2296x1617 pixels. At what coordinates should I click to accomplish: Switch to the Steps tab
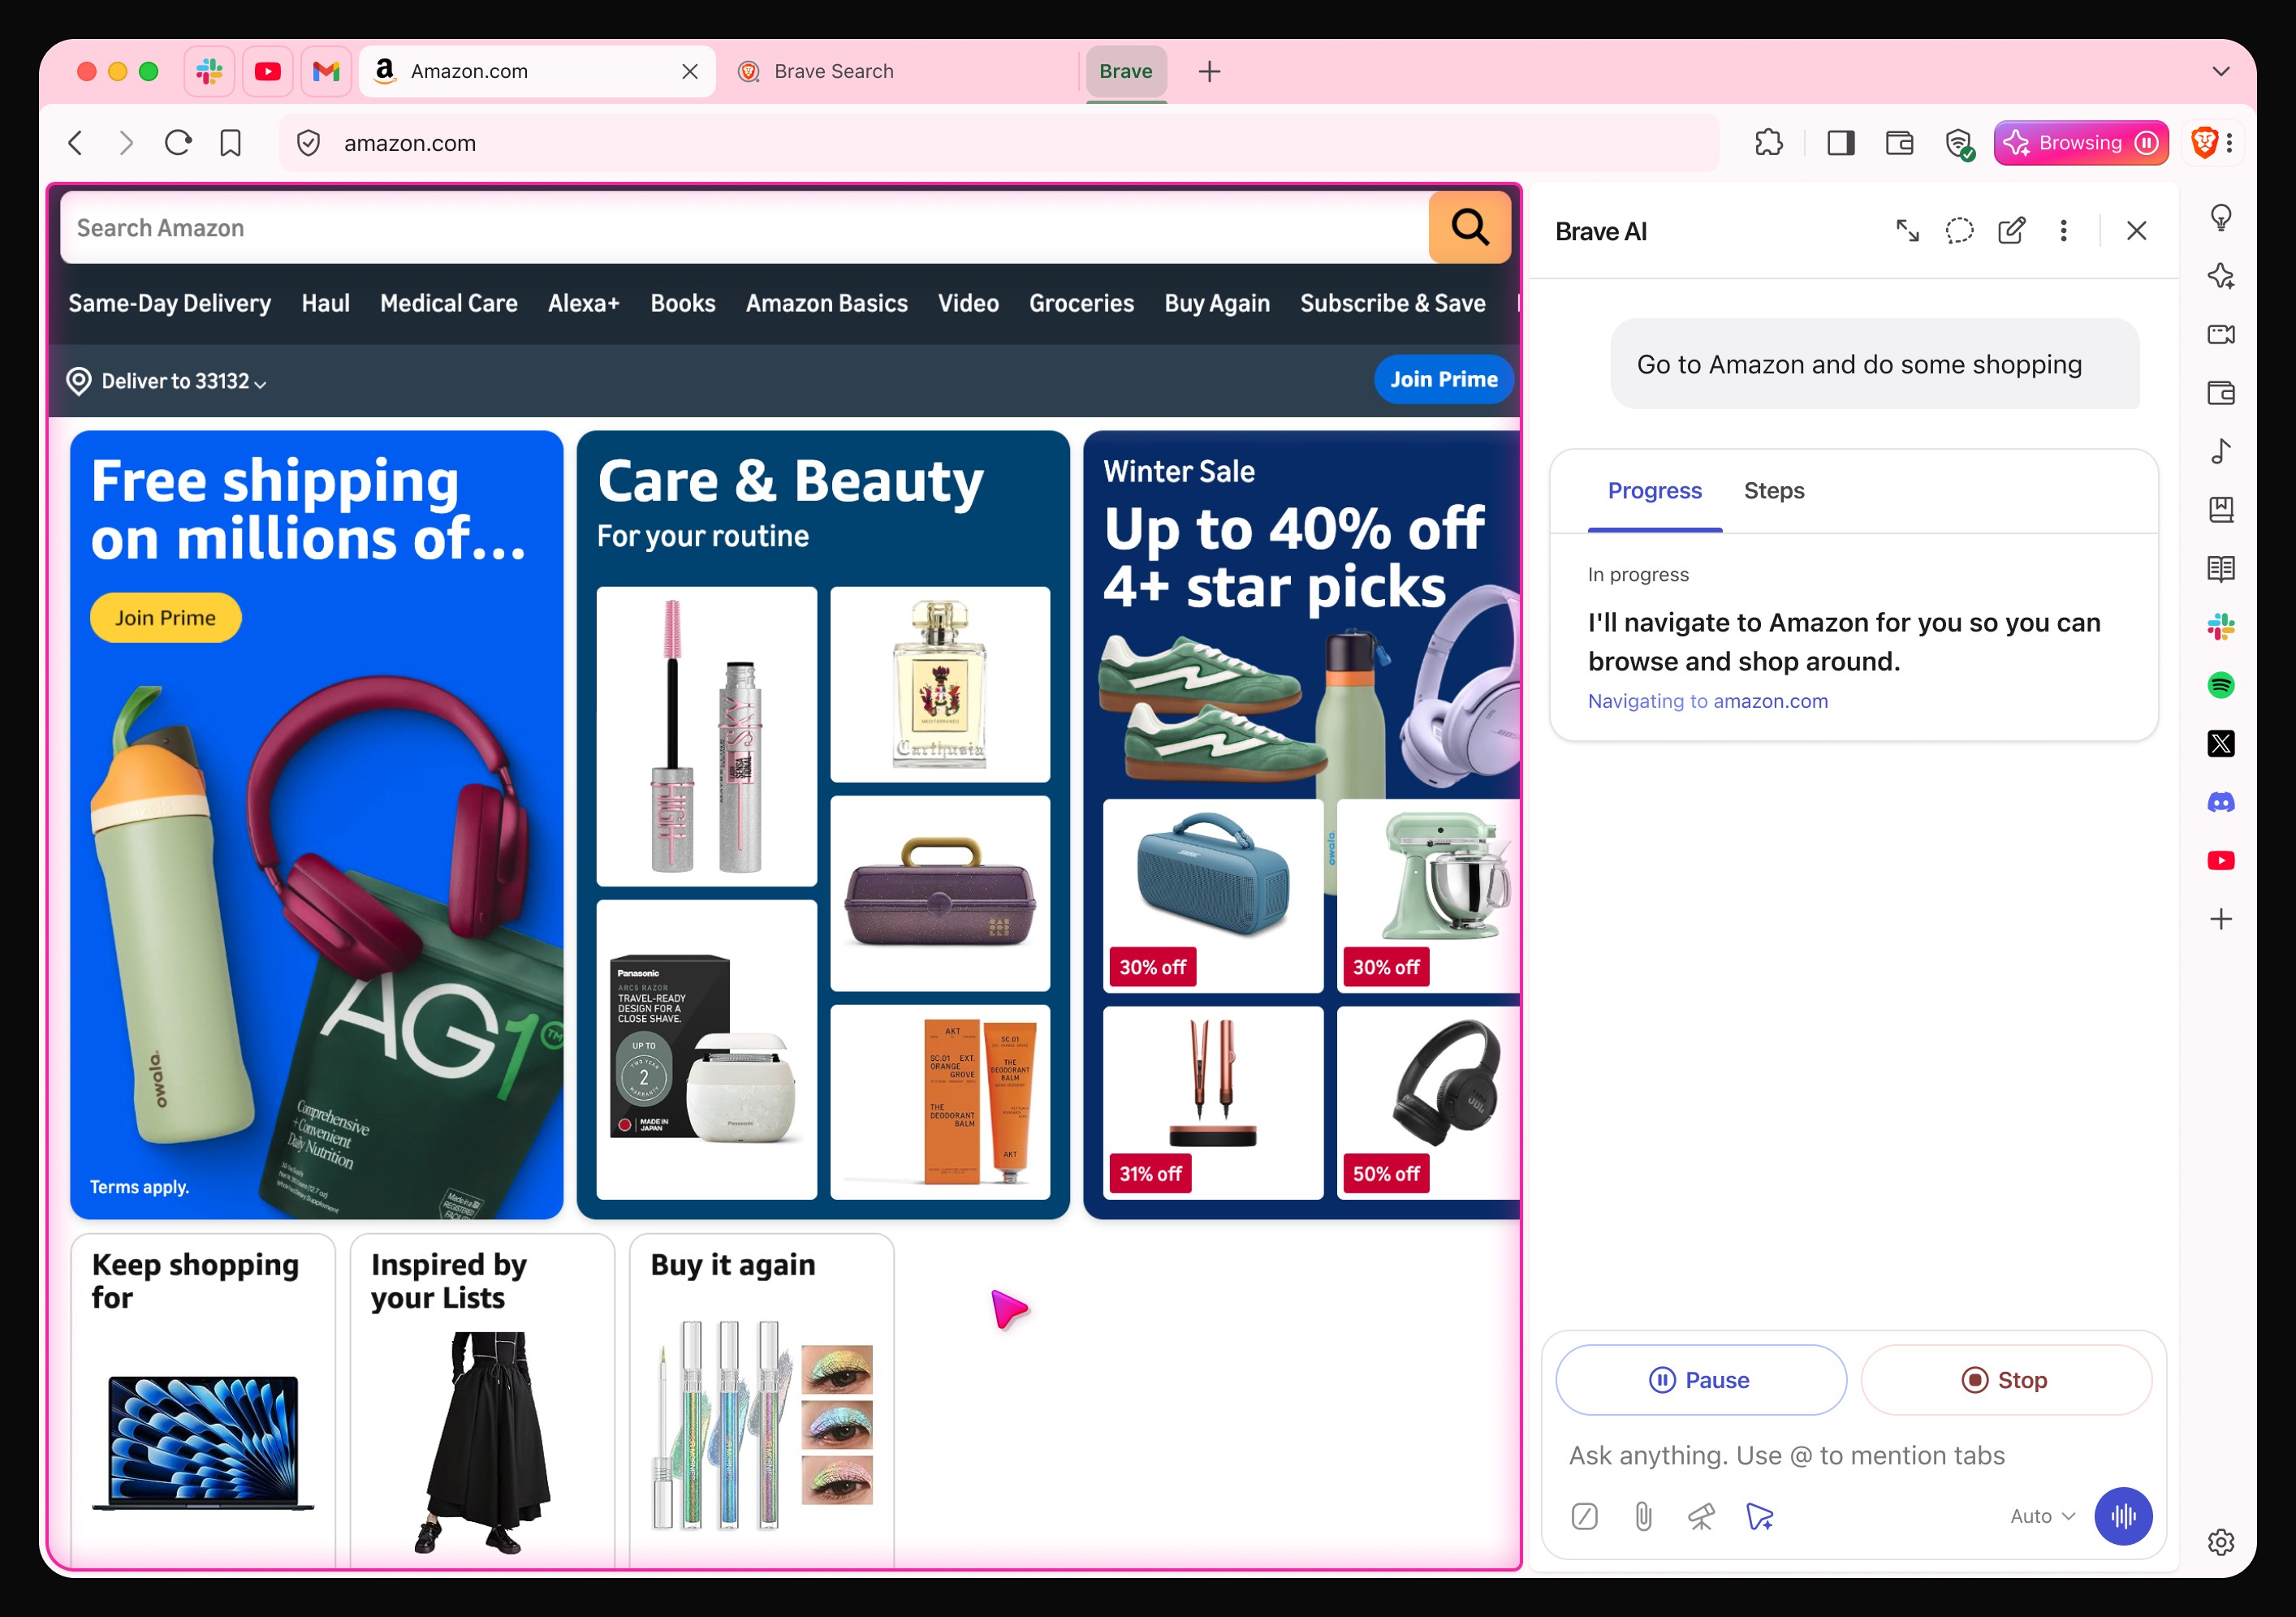click(x=1773, y=491)
